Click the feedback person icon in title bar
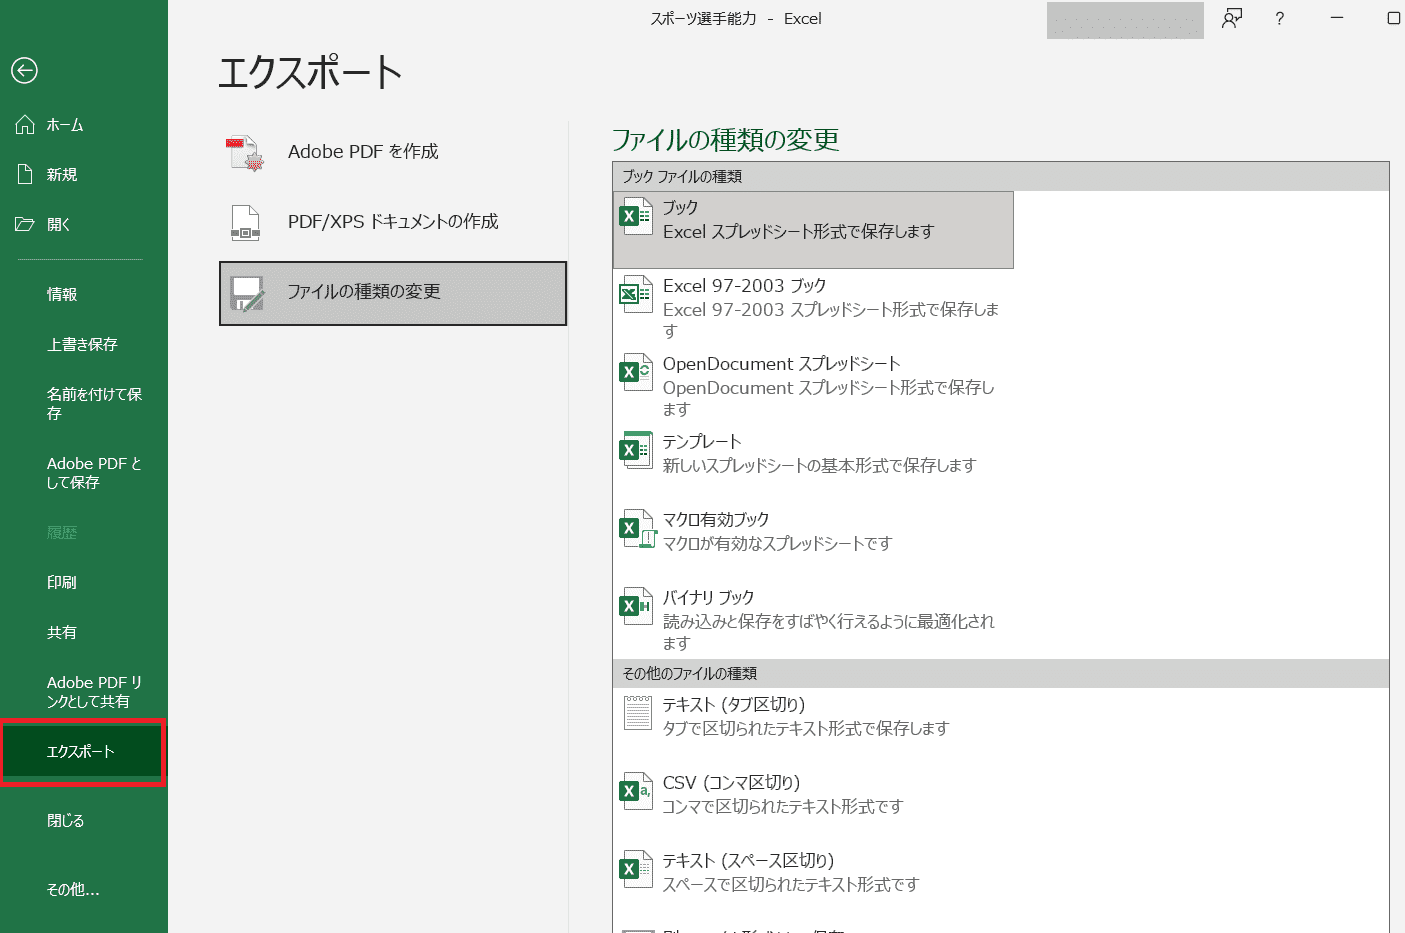This screenshot has width=1405, height=933. pos(1232,18)
